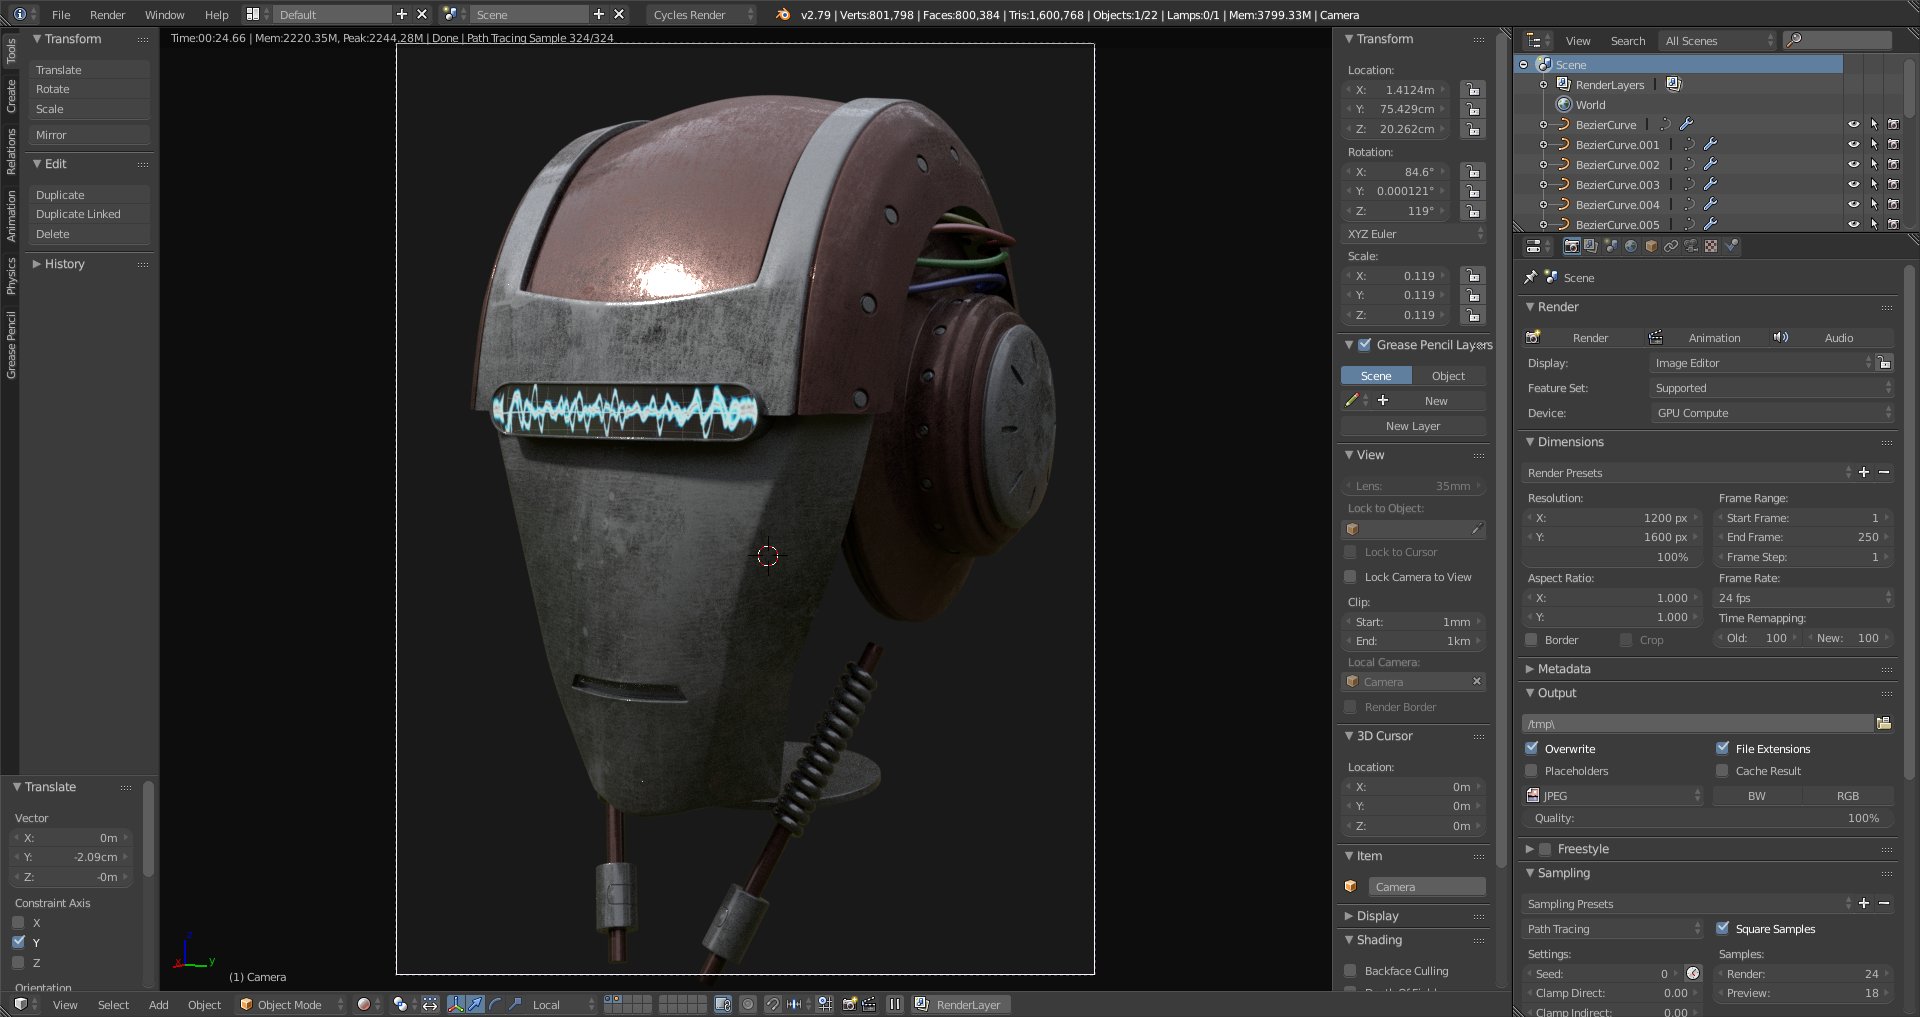Viewport: 1920px width, 1017px height.
Task: Check the X constraint axis box
Action: pos(18,923)
